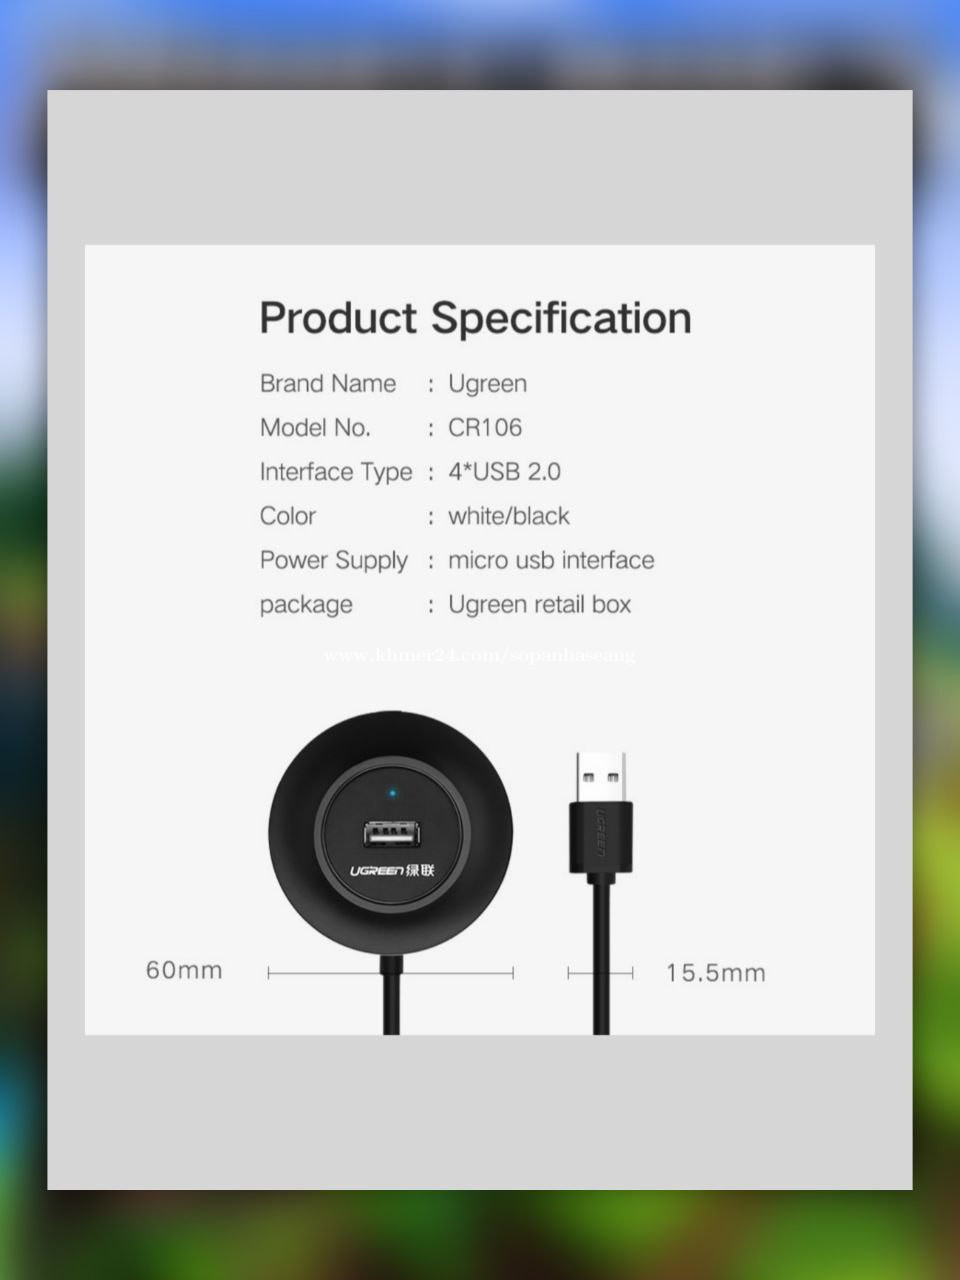Click the 60mm dimension label
Viewport: 960px width, 1280px height.
tap(184, 970)
